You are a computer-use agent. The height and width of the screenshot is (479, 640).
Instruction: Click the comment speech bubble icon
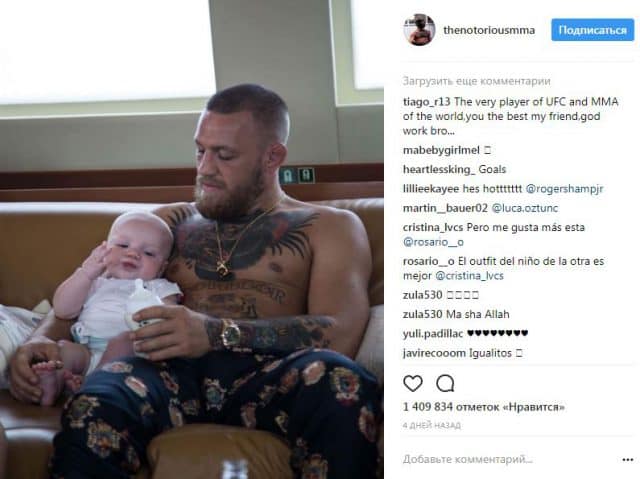tap(445, 384)
